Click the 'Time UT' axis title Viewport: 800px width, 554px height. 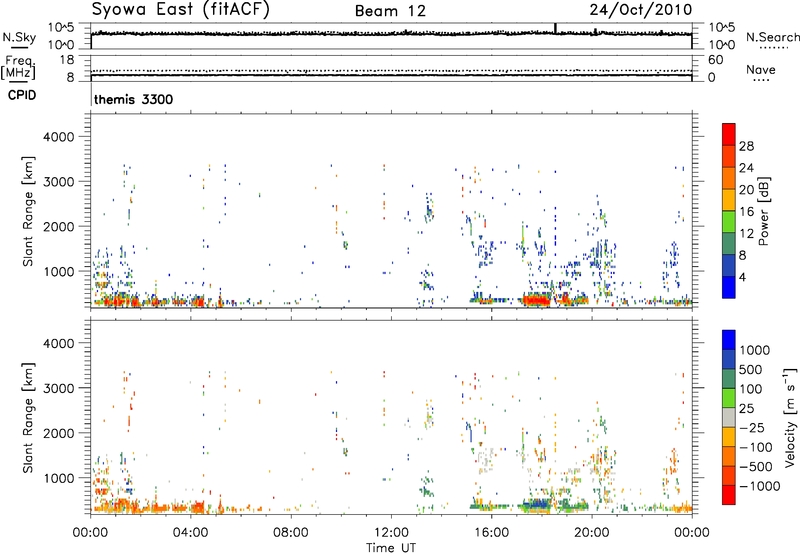coord(391,548)
